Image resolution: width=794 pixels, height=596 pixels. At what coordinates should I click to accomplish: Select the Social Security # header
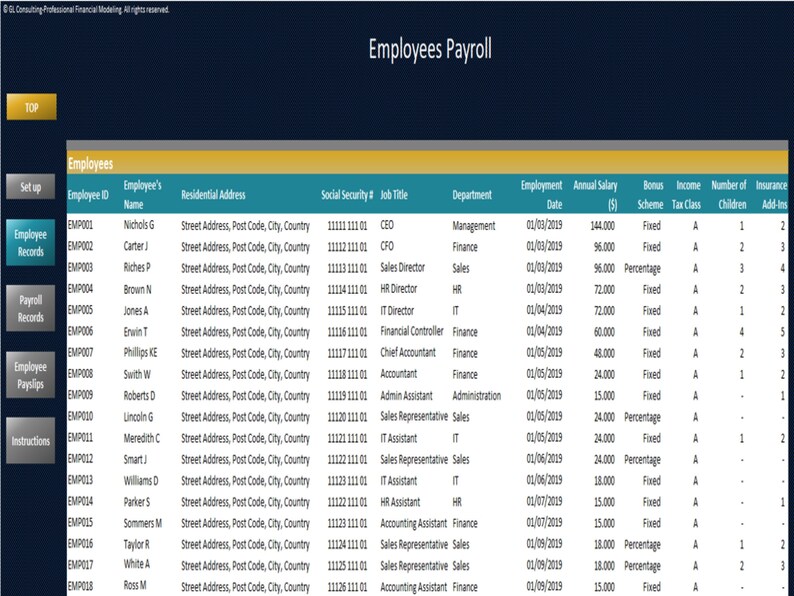(347, 195)
